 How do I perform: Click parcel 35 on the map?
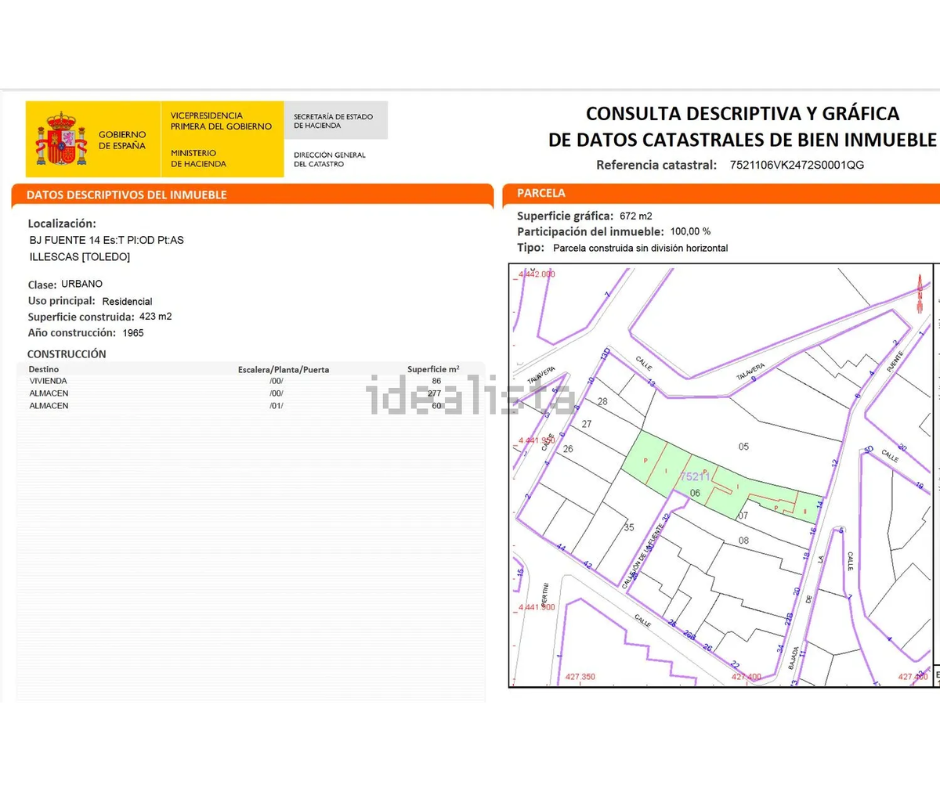(x=628, y=527)
